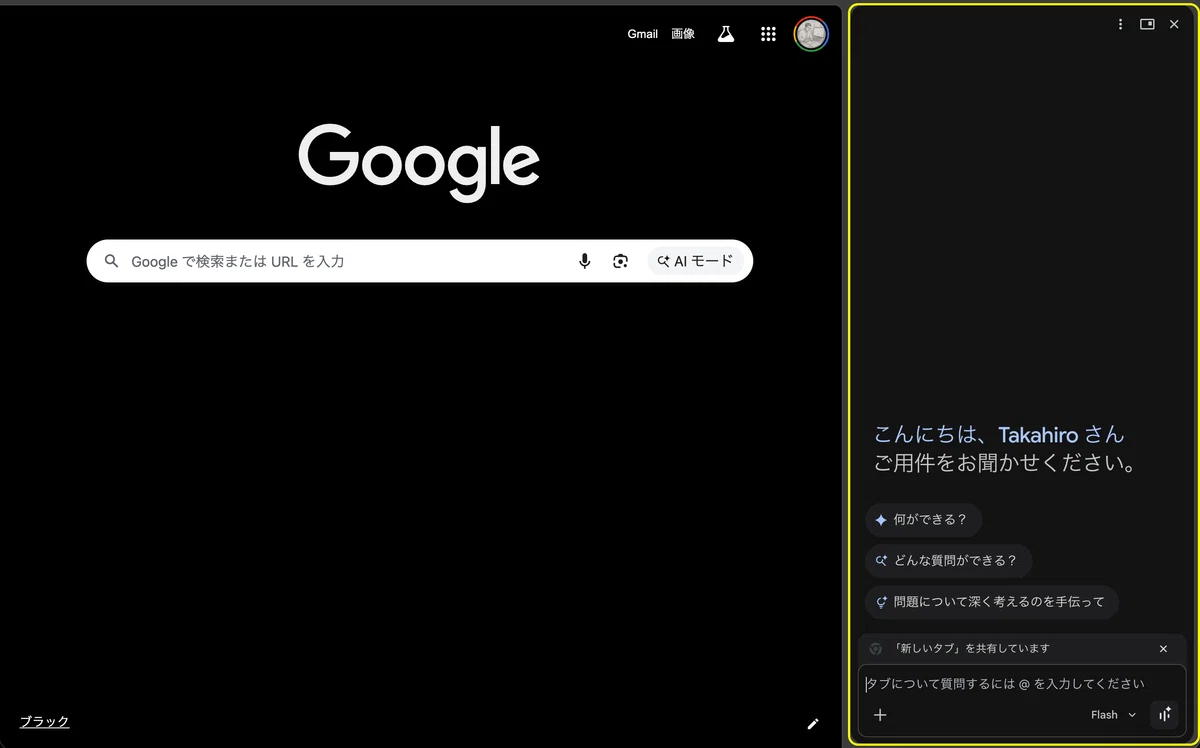Screen dimensions: 1200x748
Task: Start live voice mode icon
Action: click(1164, 715)
